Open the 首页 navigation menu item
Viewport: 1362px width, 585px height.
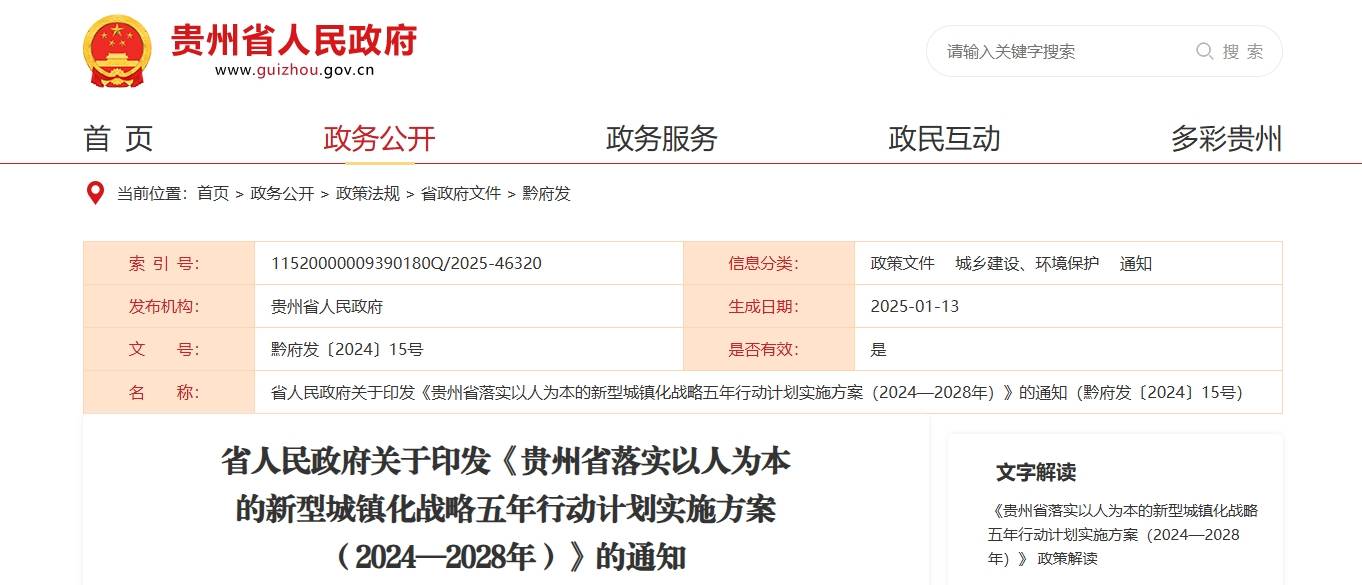[x=117, y=139]
